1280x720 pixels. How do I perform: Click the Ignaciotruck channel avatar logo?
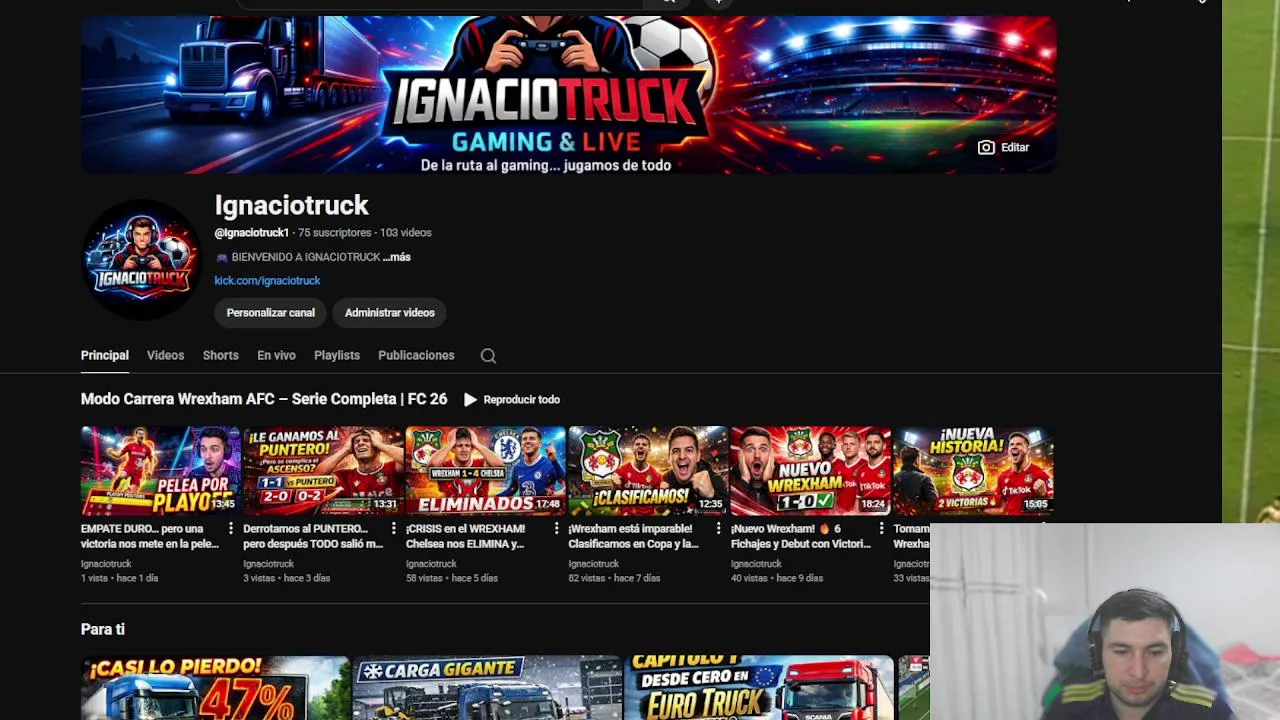141,260
